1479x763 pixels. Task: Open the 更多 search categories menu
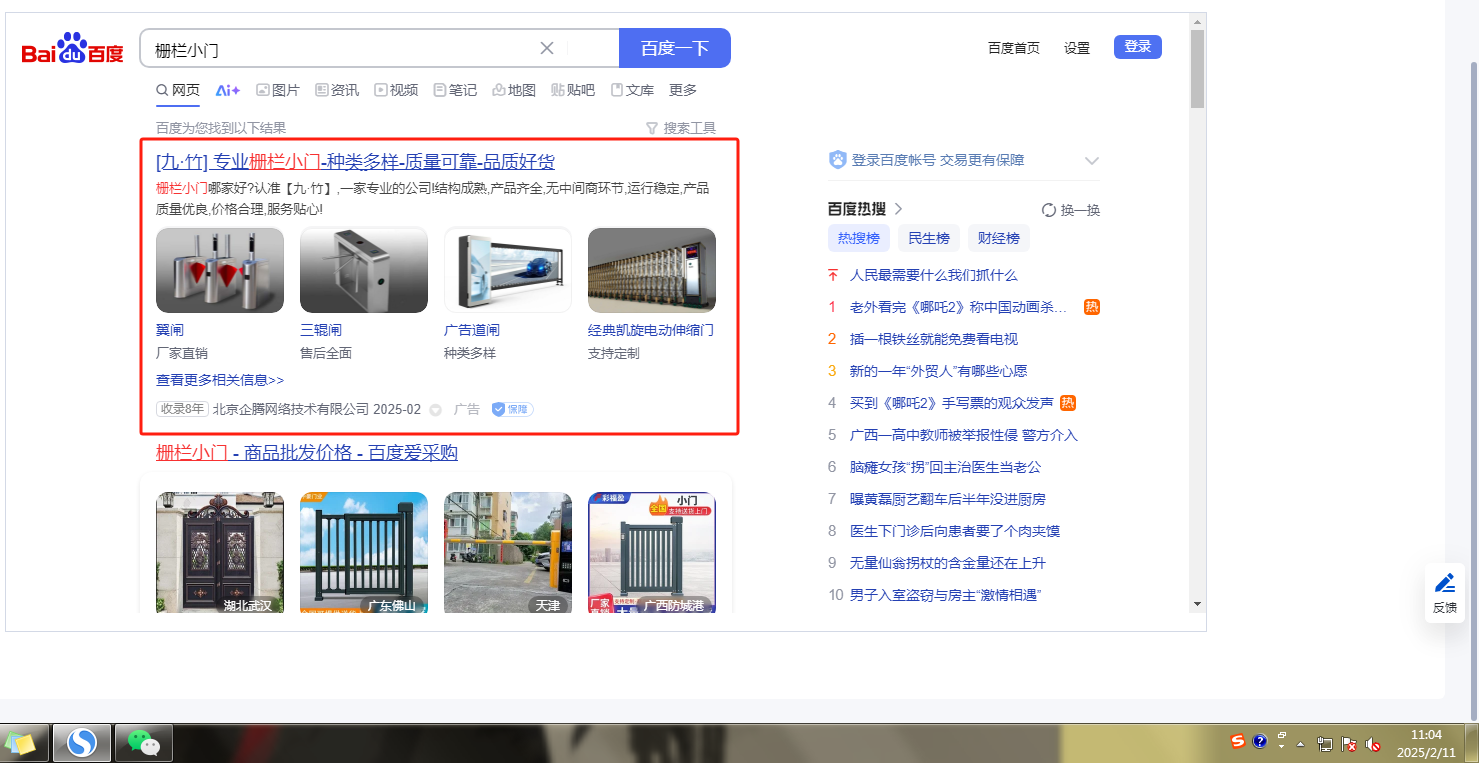[683, 90]
